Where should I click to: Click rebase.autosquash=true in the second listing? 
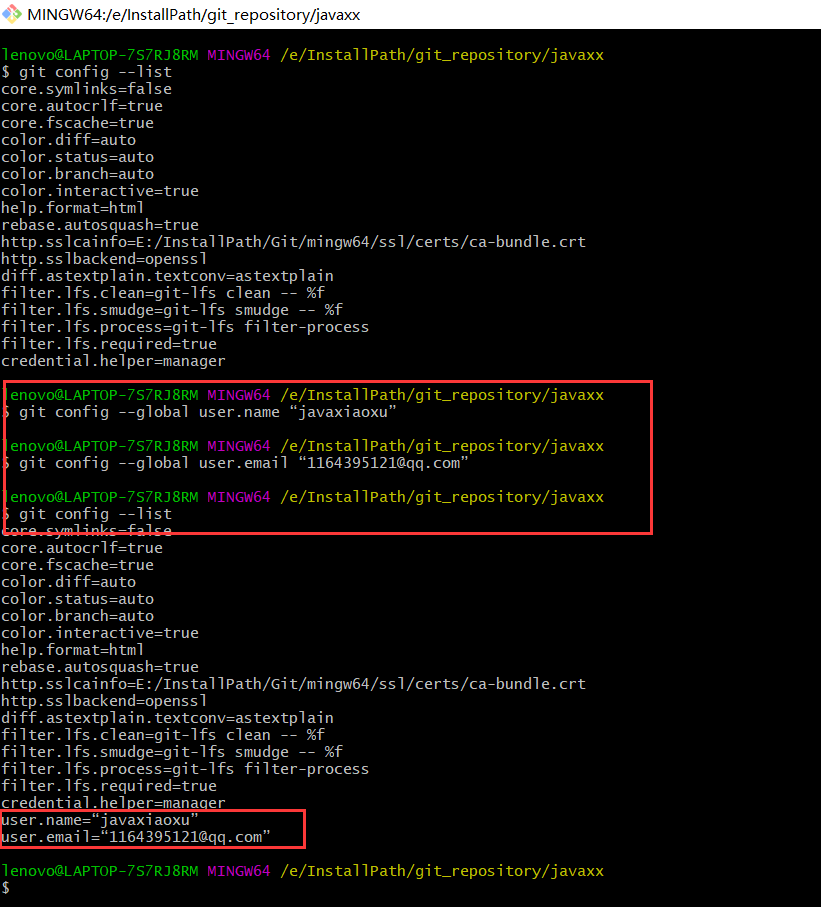pos(100,666)
